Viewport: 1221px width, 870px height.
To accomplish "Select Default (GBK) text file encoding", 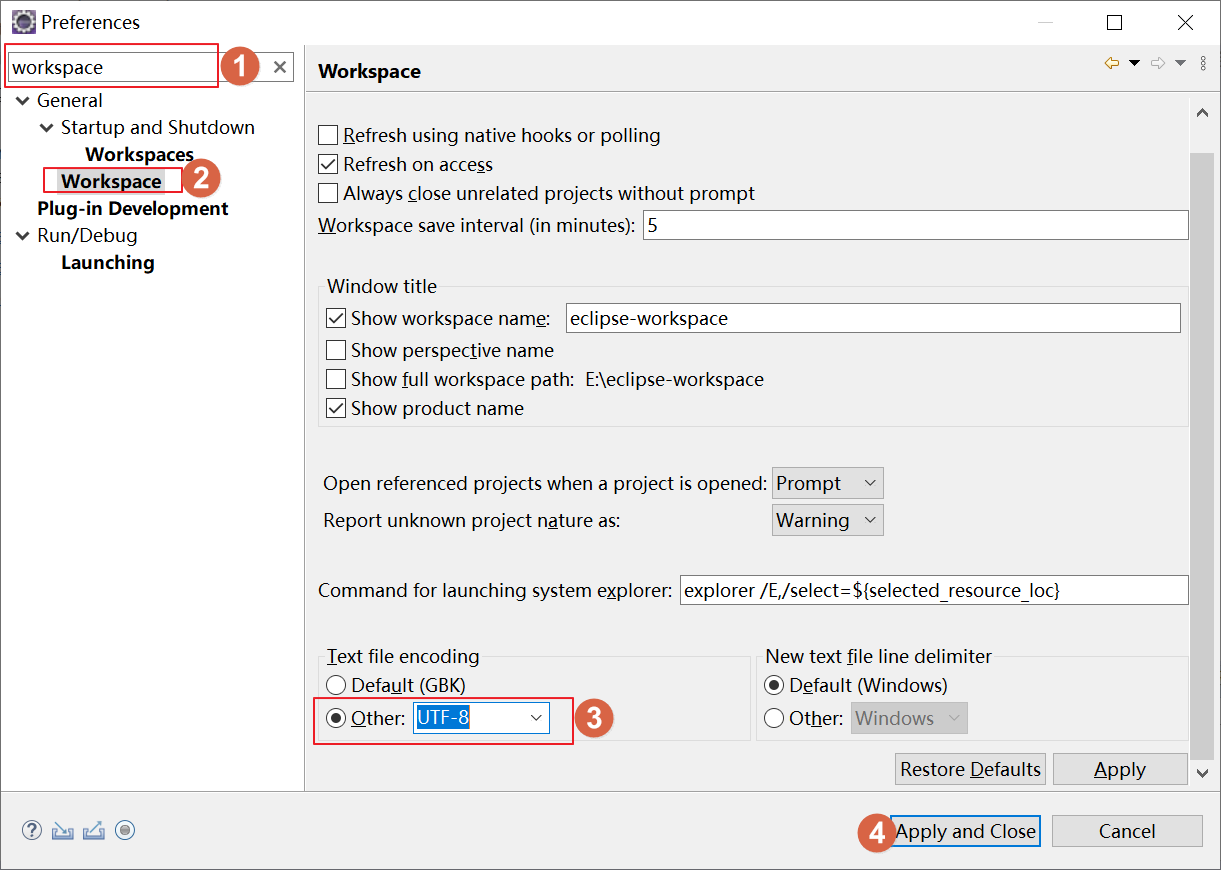I will tap(336, 686).
